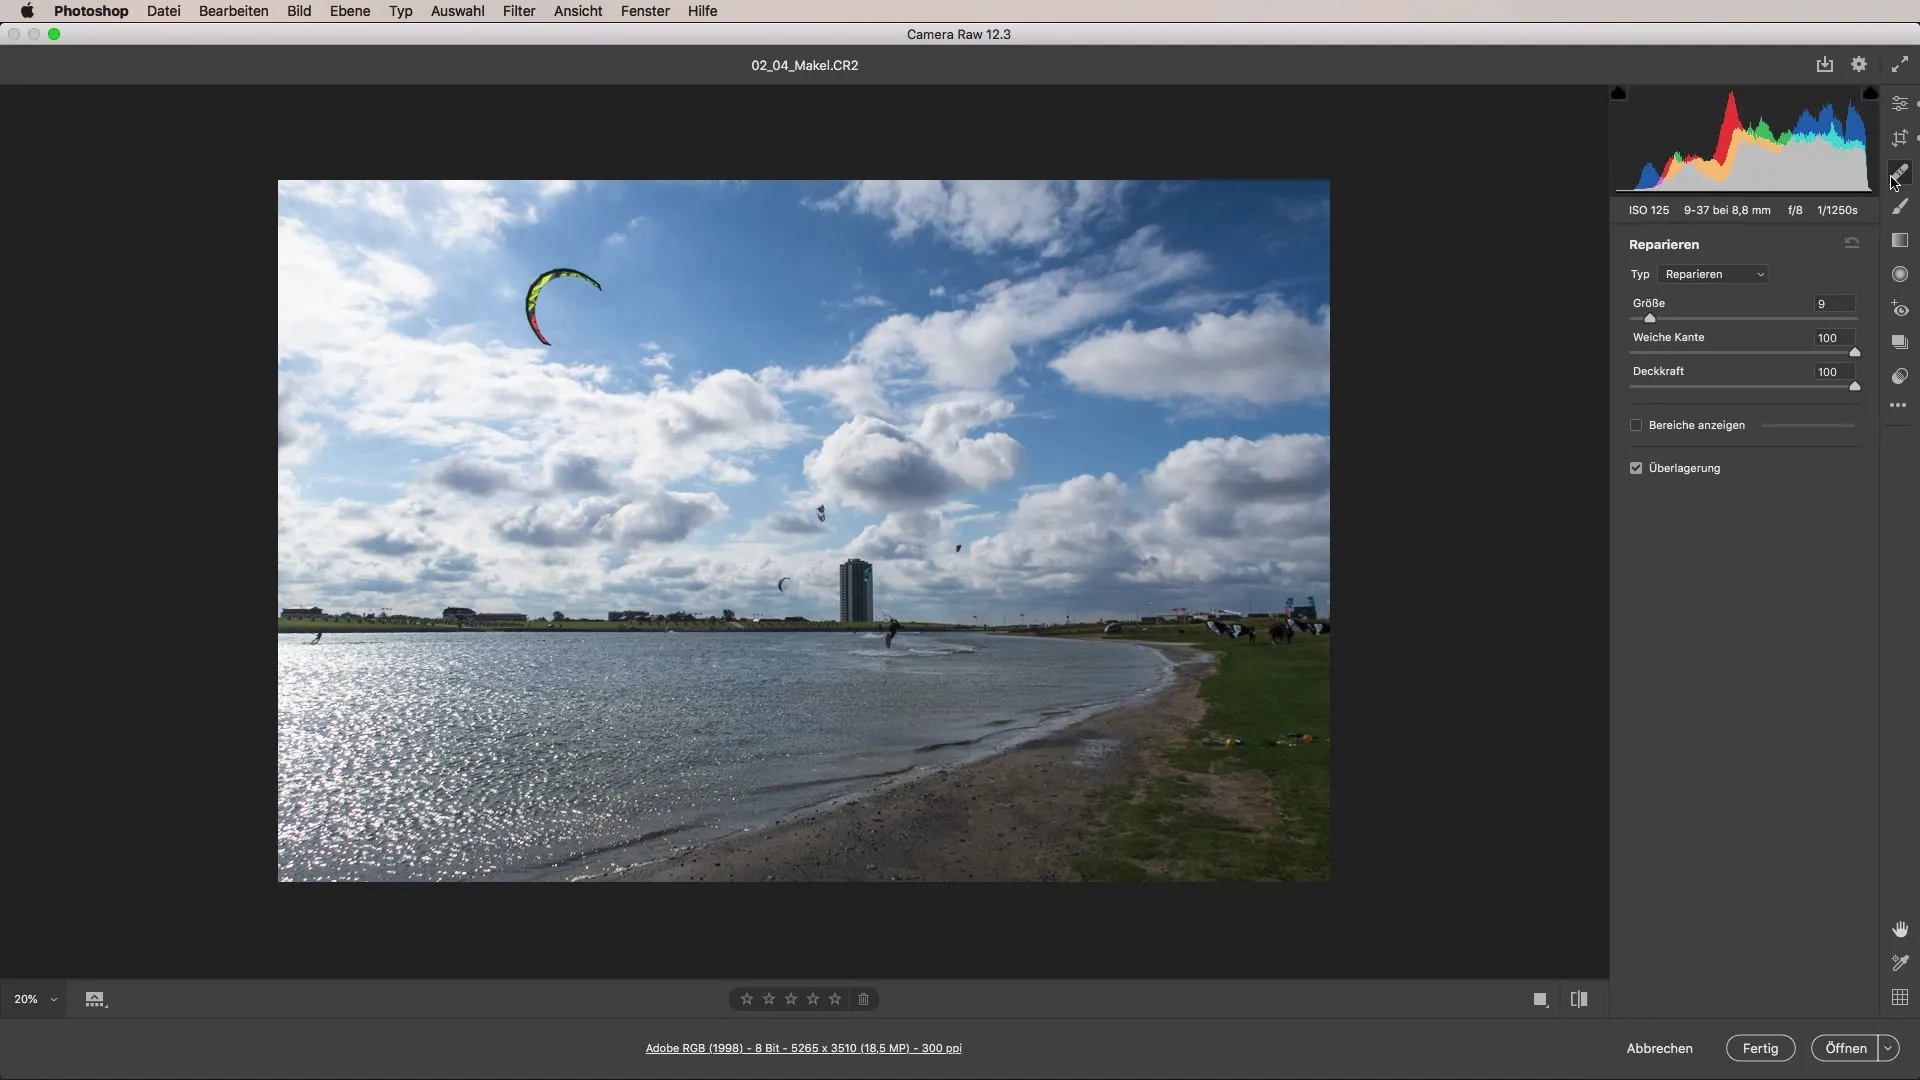Image resolution: width=1920 pixels, height=1080 pixels.
Task: Adjust the Deckkraft slider handle
Action: coord(1854,386)
